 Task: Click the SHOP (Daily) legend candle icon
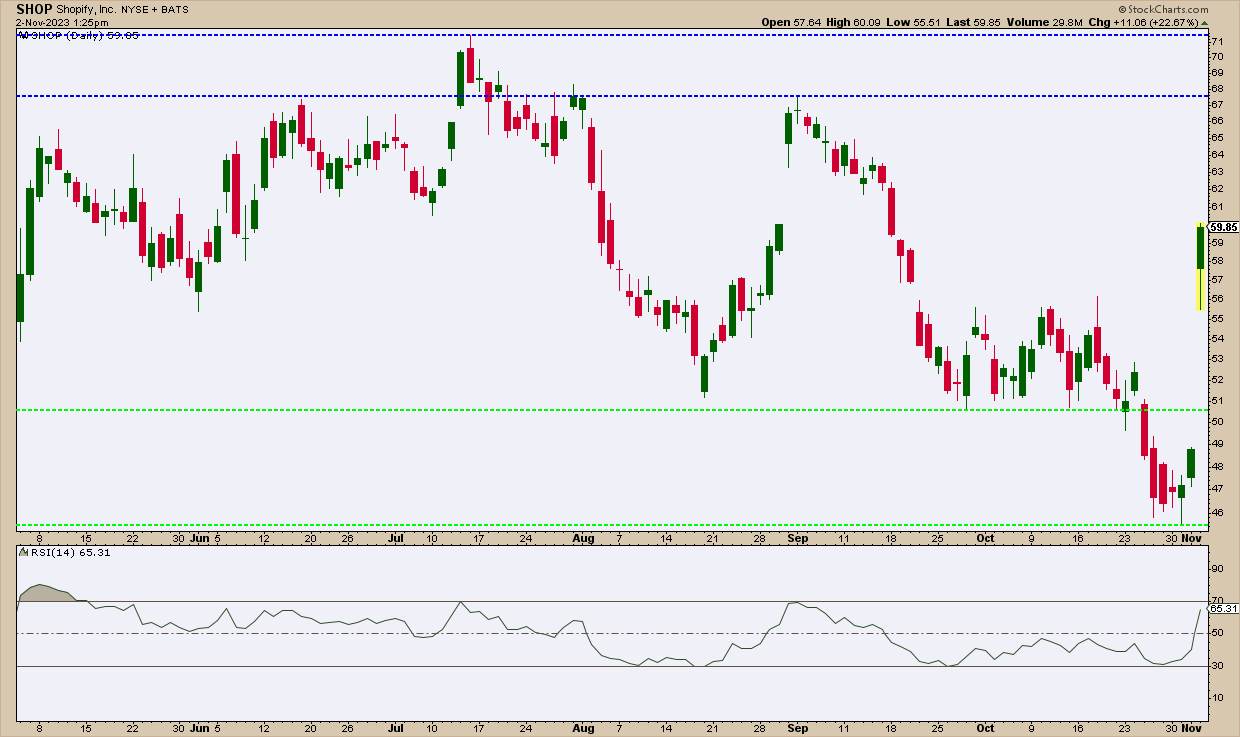(22, 35)
